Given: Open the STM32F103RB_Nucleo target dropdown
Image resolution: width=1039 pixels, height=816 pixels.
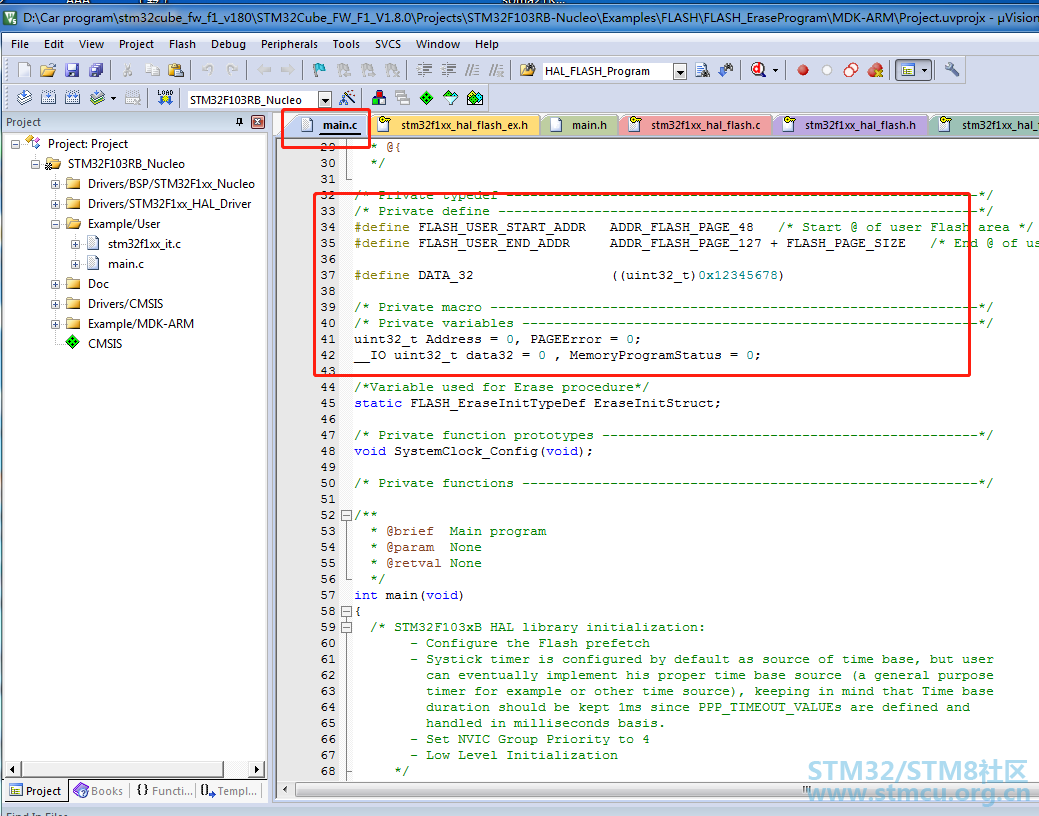Looking at the screenshot, I should tap(325, 99).
